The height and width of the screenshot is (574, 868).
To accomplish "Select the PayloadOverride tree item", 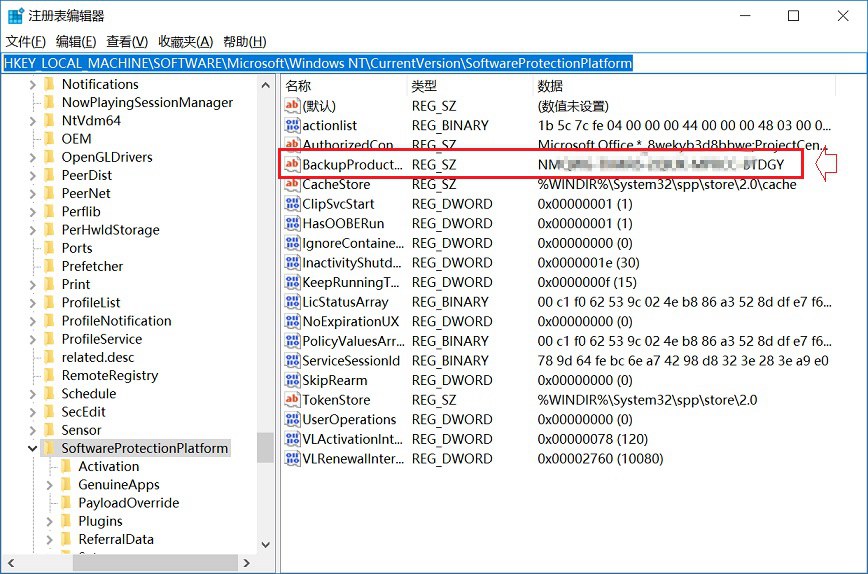I will click(x=128, y=503).
